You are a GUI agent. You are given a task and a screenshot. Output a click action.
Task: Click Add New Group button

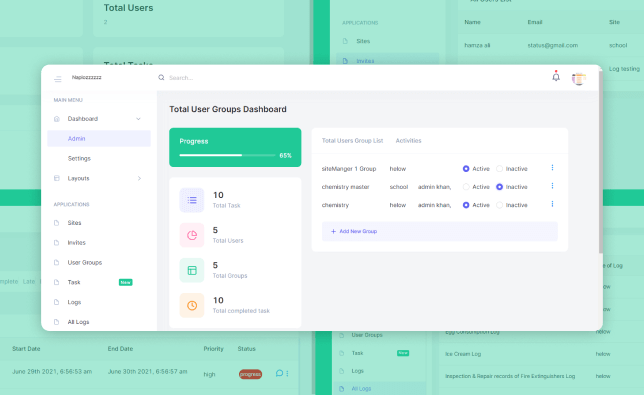click(x=439, y=231)
